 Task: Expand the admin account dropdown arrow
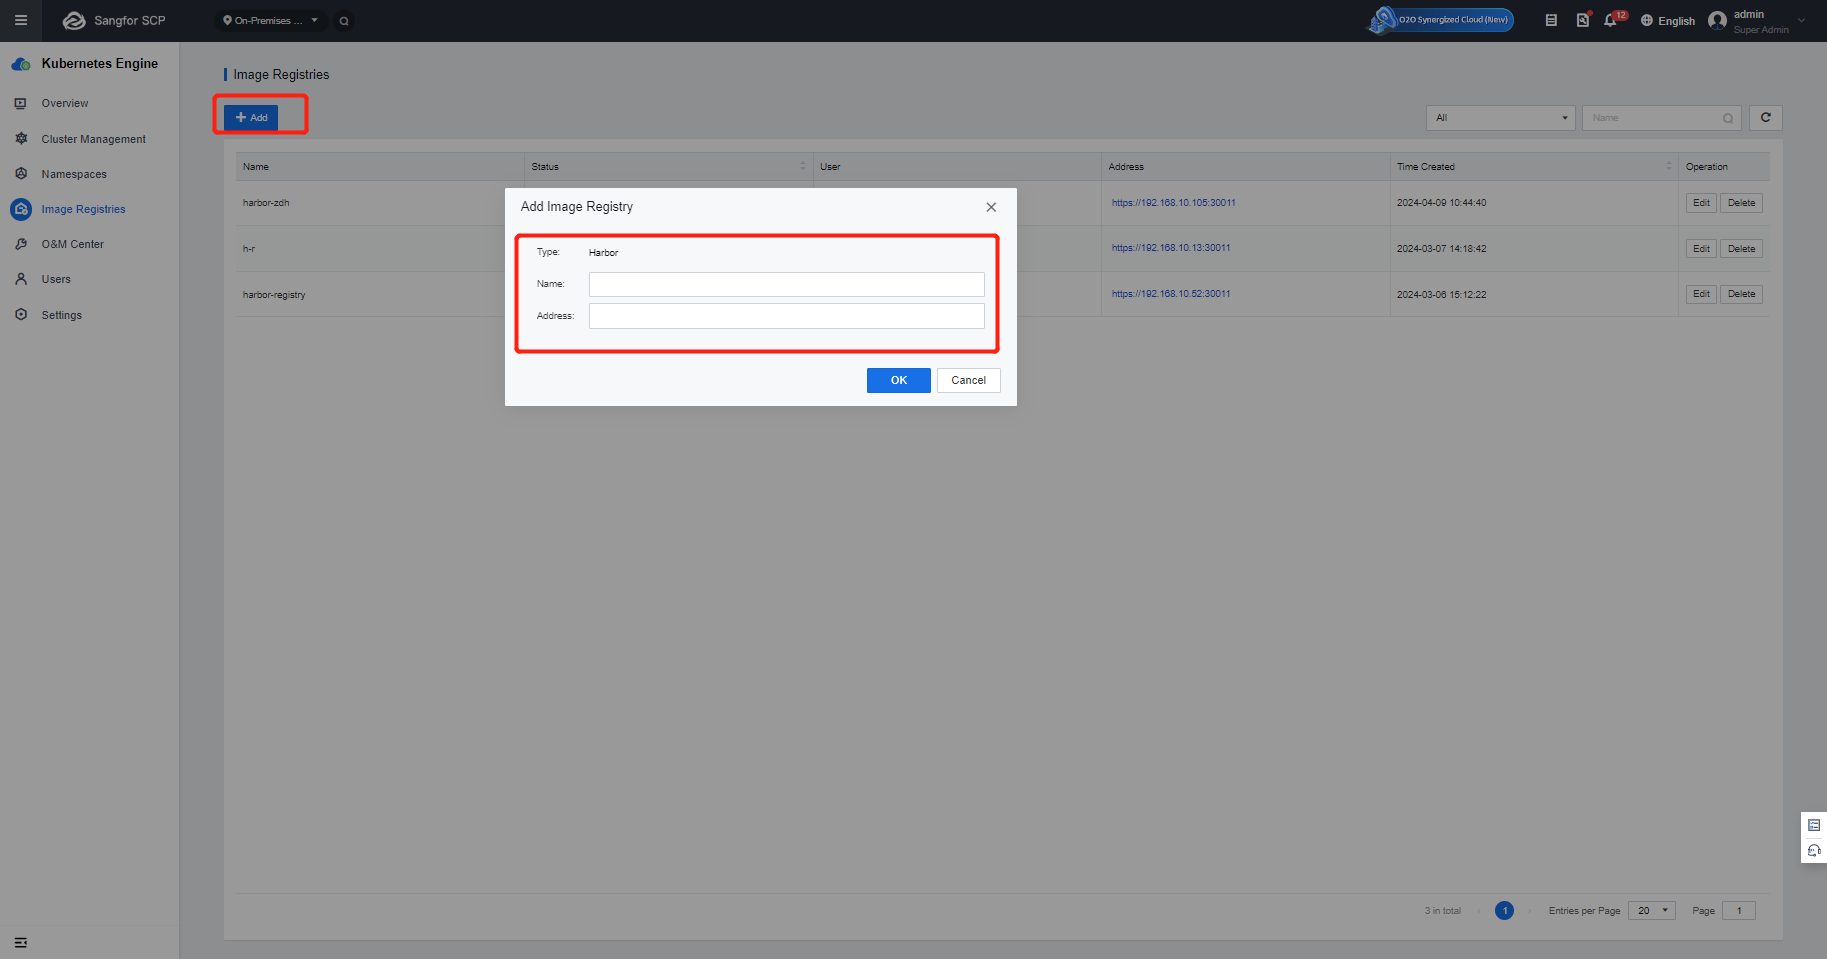1802,20
